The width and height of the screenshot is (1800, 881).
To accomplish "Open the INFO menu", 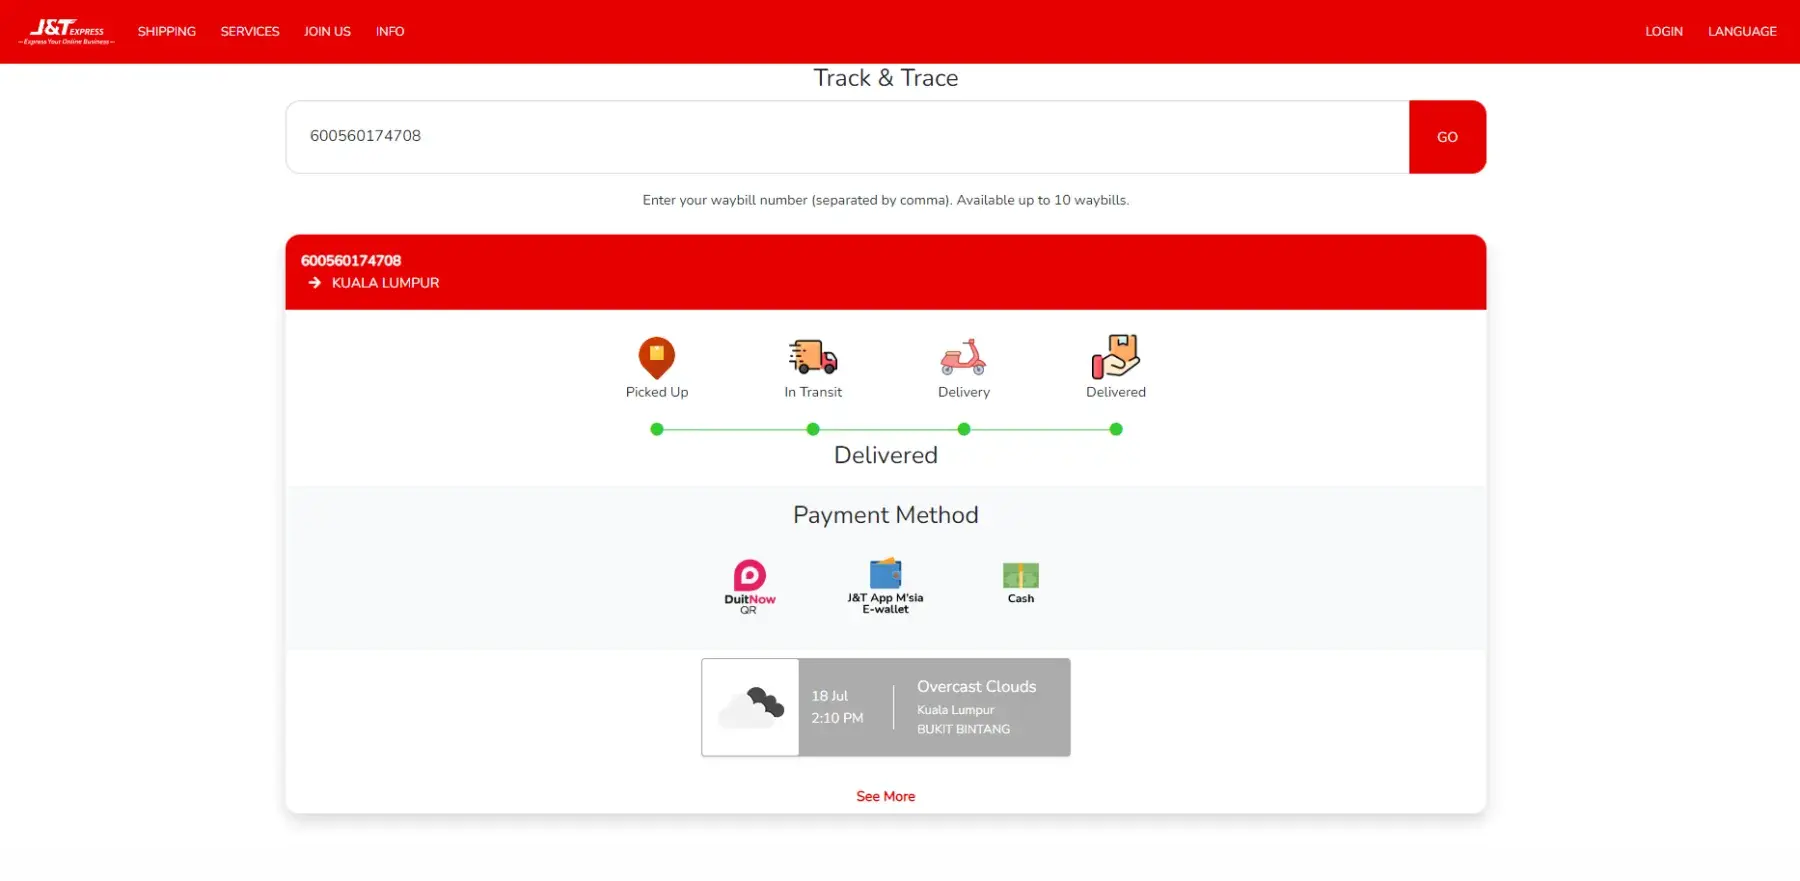I will pyautogui.click(x=390, y=32).
